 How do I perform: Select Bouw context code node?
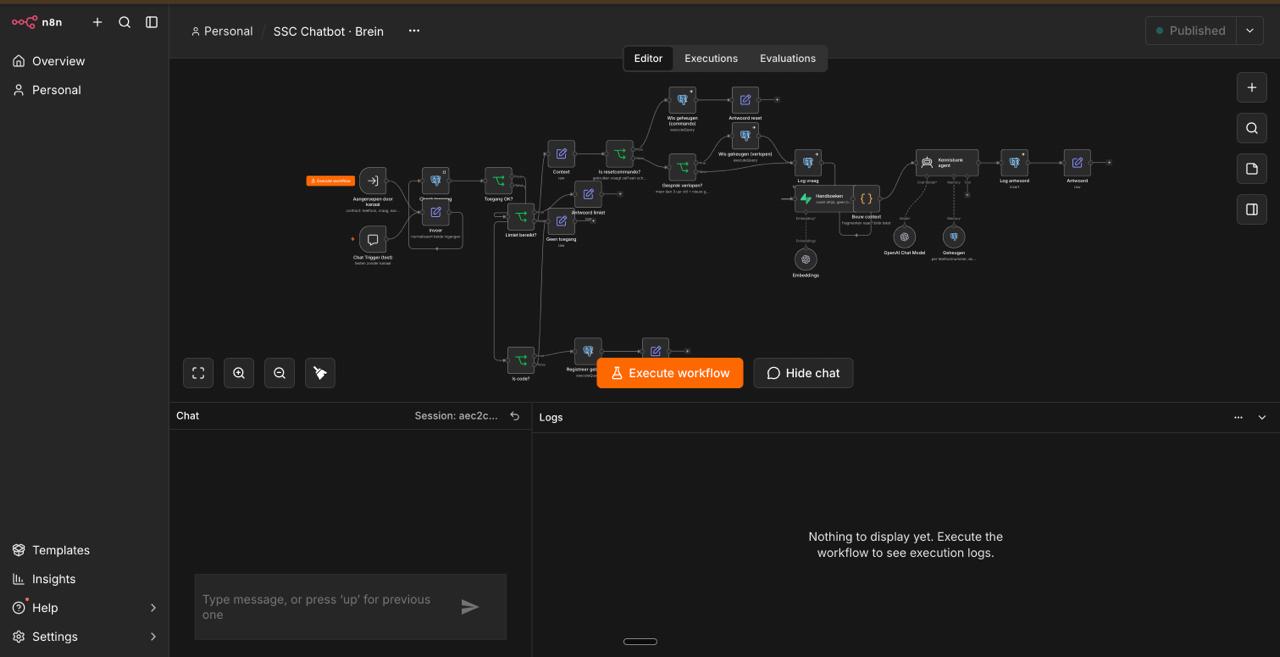(866, 199)
